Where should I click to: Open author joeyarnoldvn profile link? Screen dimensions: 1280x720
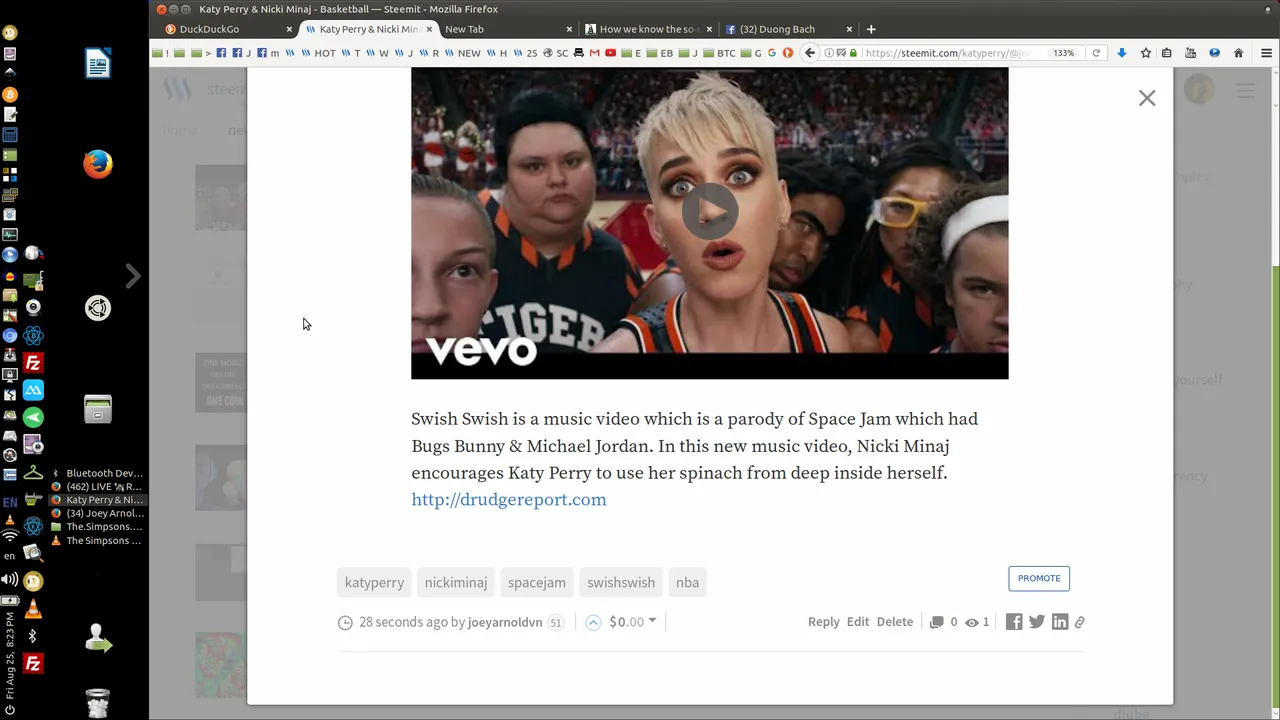click(x=505, y=622)
